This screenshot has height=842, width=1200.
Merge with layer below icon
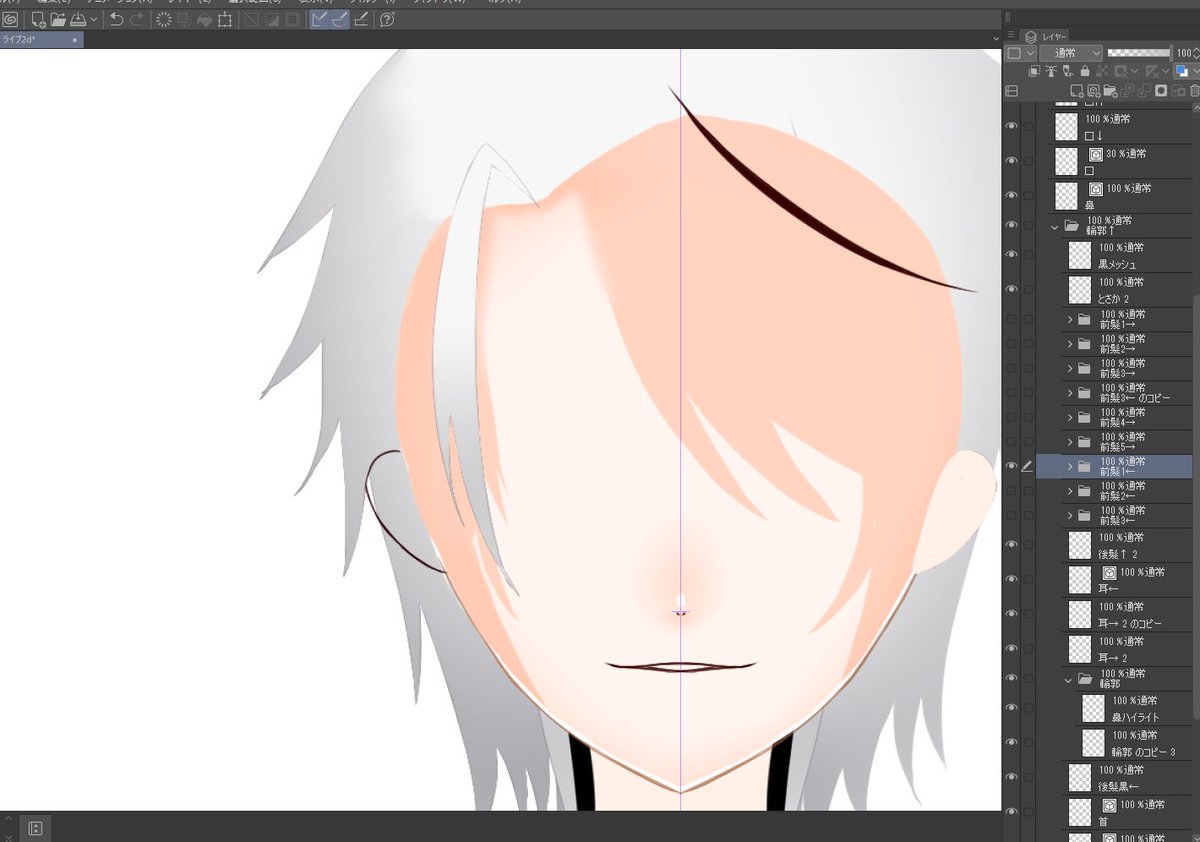pyautogui.click(x=1144, y=91)
